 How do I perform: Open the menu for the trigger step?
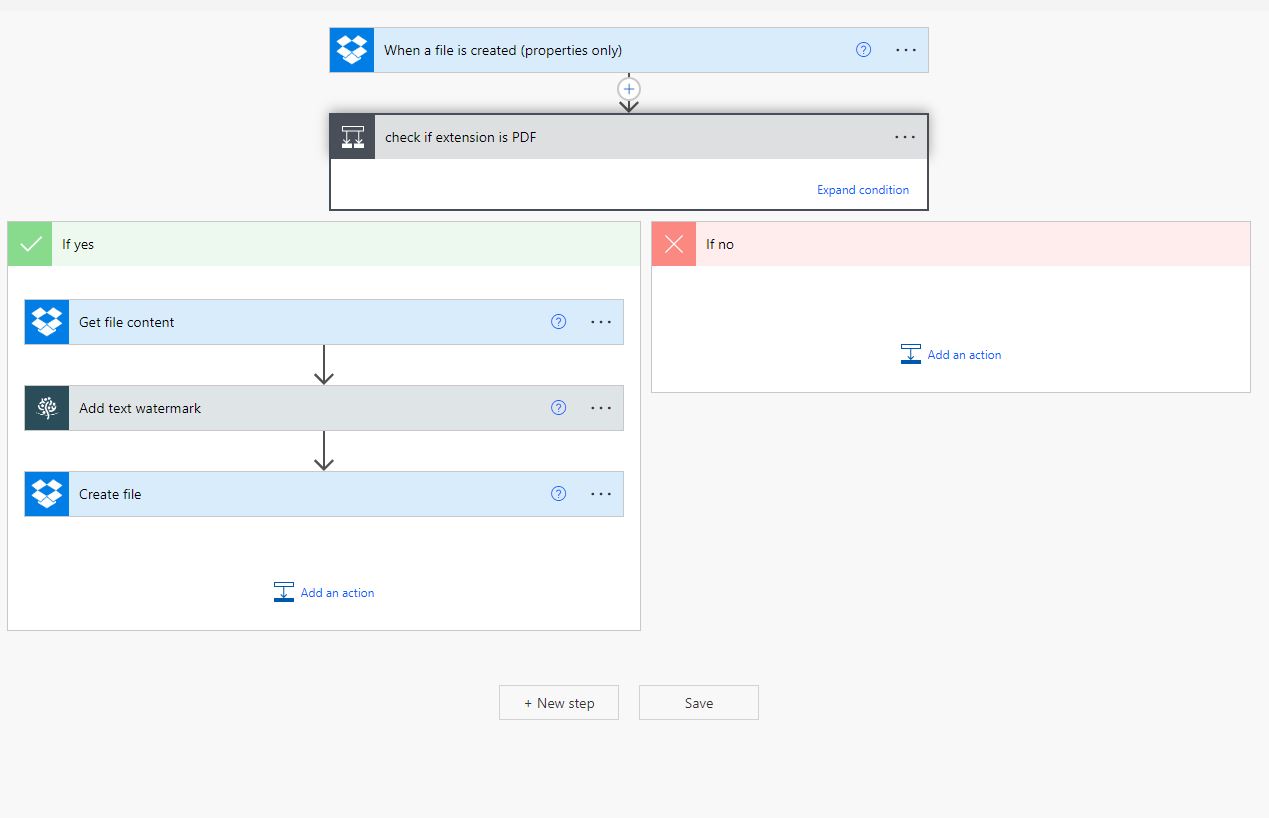point(904,49)
